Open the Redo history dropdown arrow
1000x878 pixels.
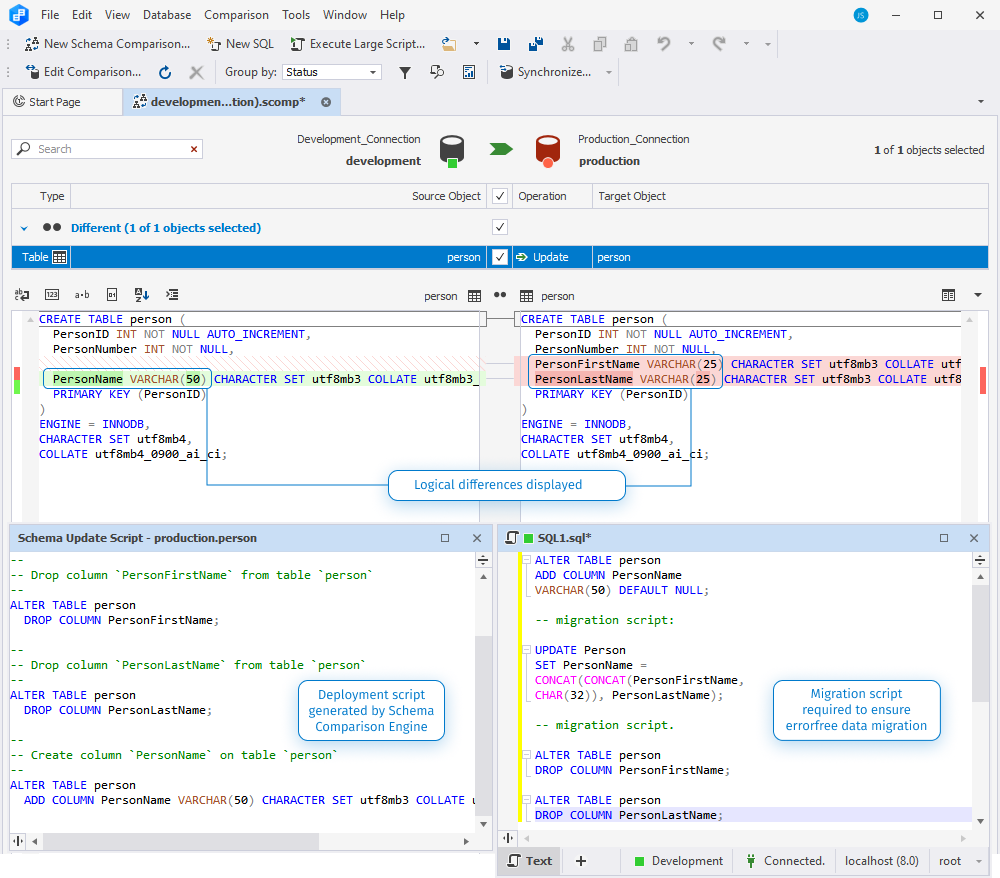tap(746, 44)
